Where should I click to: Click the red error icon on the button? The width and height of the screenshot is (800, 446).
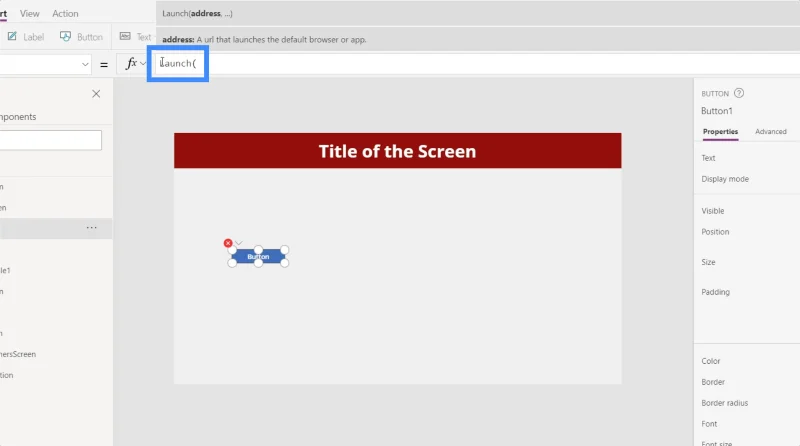228,243
